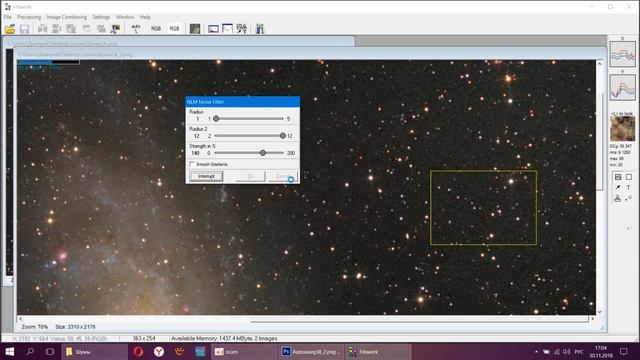This screenshot has height=360, width=640.
Task: Open the File menu
Action: click(x=7, y=17)
